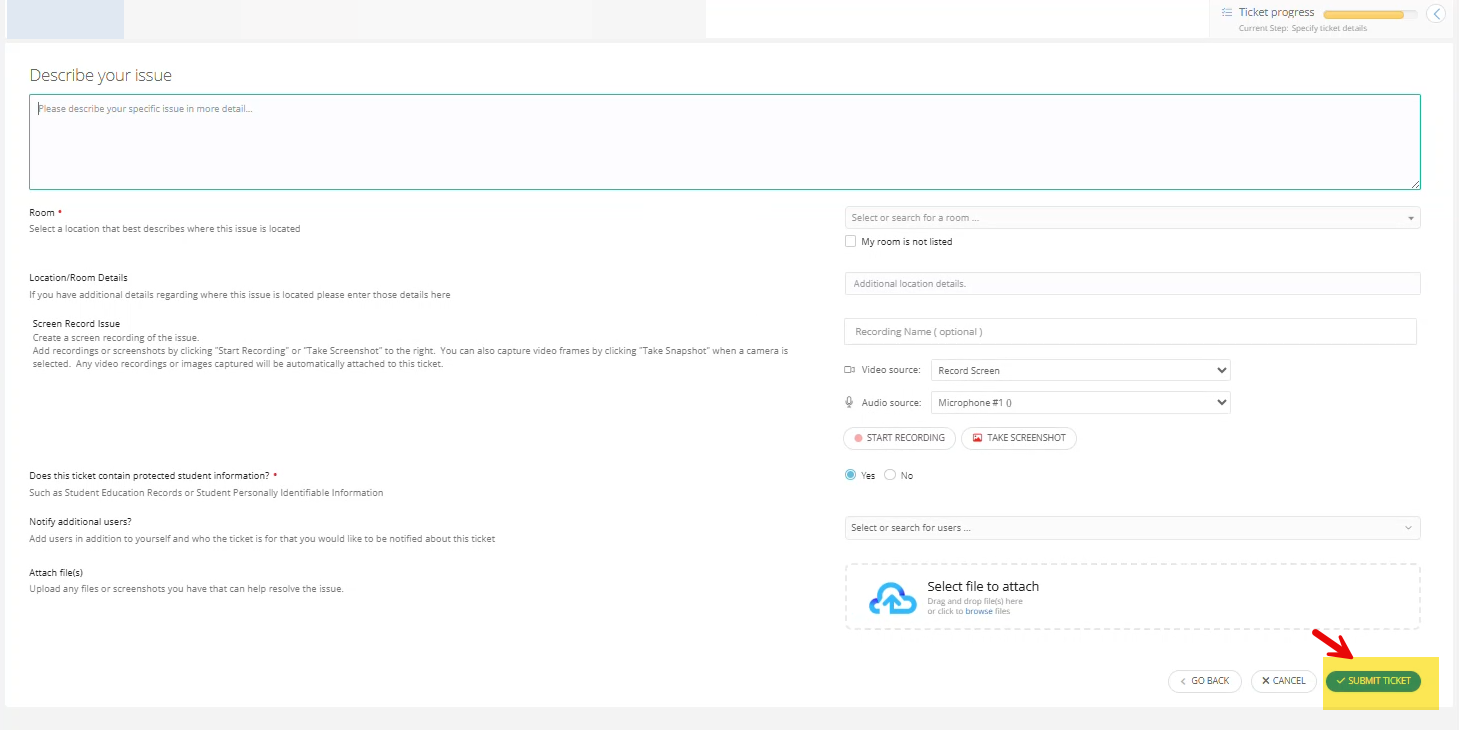Viewport: 1459px width, 730px height.
Task: Click the cloud upload icon
Action: (x=891, y=597)
